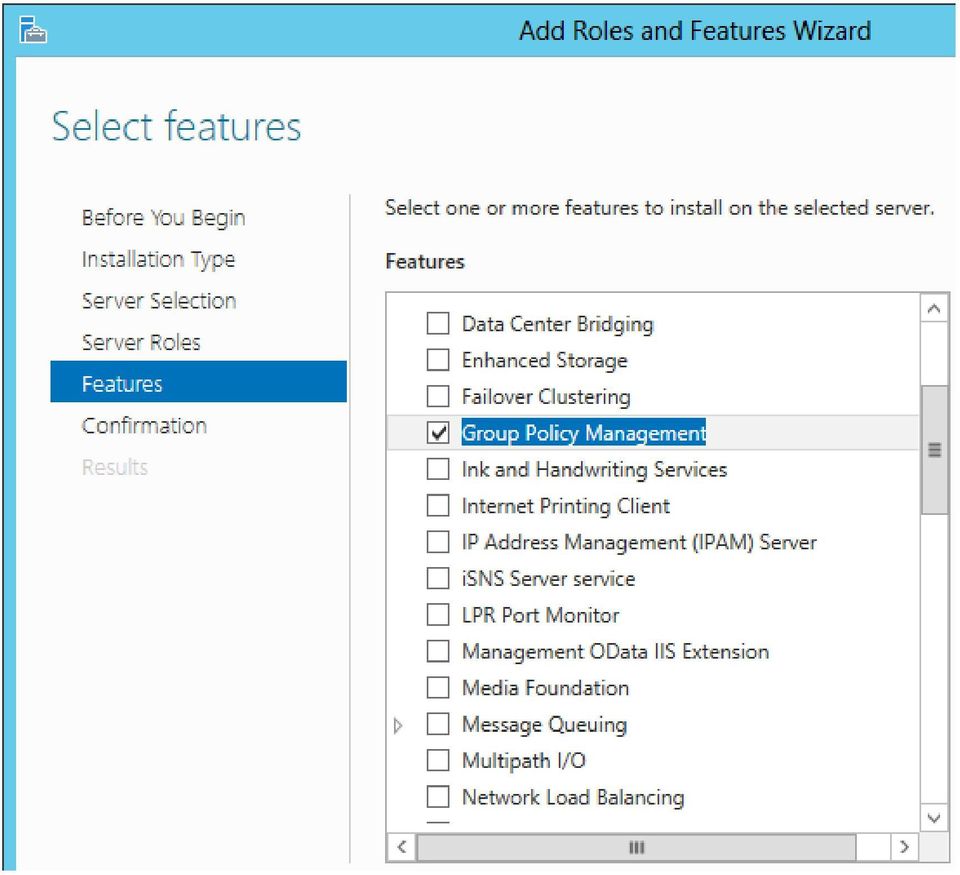Open the Confirmation wizard step
The image size is (960, 875).
(144, 426)
